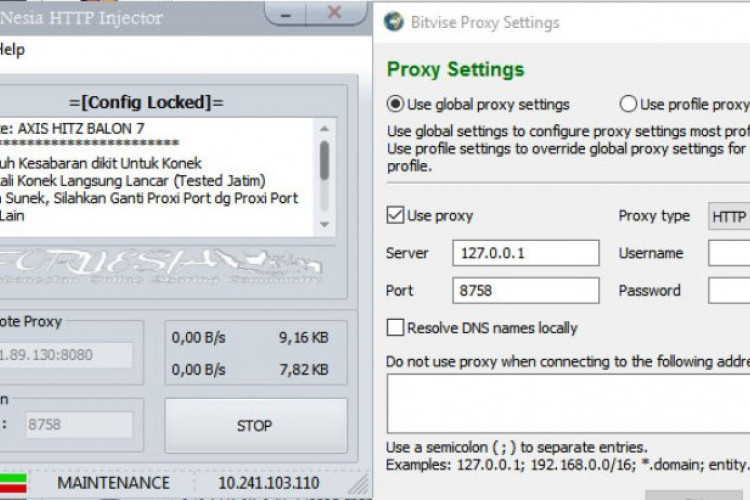Click the MAINTENANCE status bar text
The height and width of the screenshot is (500, 750).
tap(113, 483)
